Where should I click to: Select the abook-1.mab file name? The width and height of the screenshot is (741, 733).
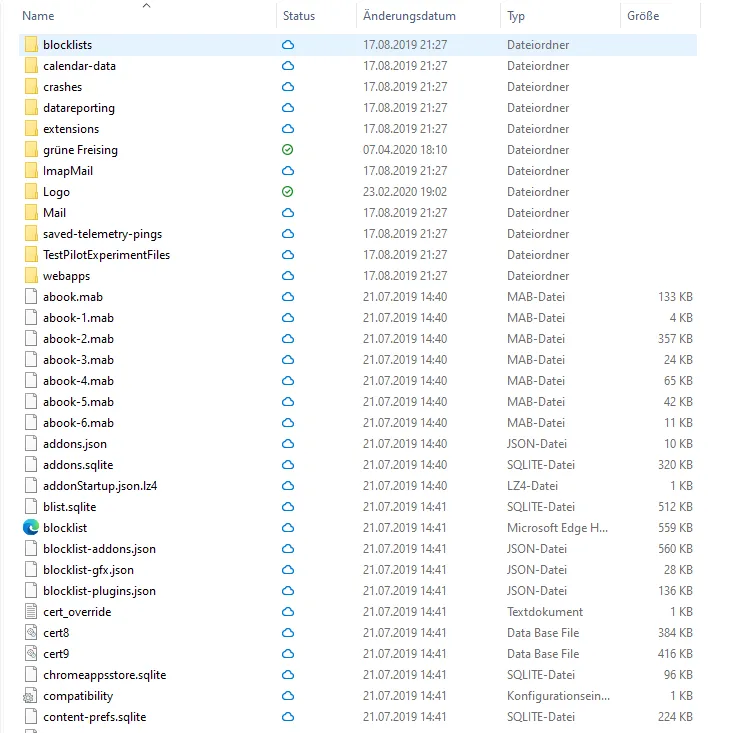coord(78,318)
